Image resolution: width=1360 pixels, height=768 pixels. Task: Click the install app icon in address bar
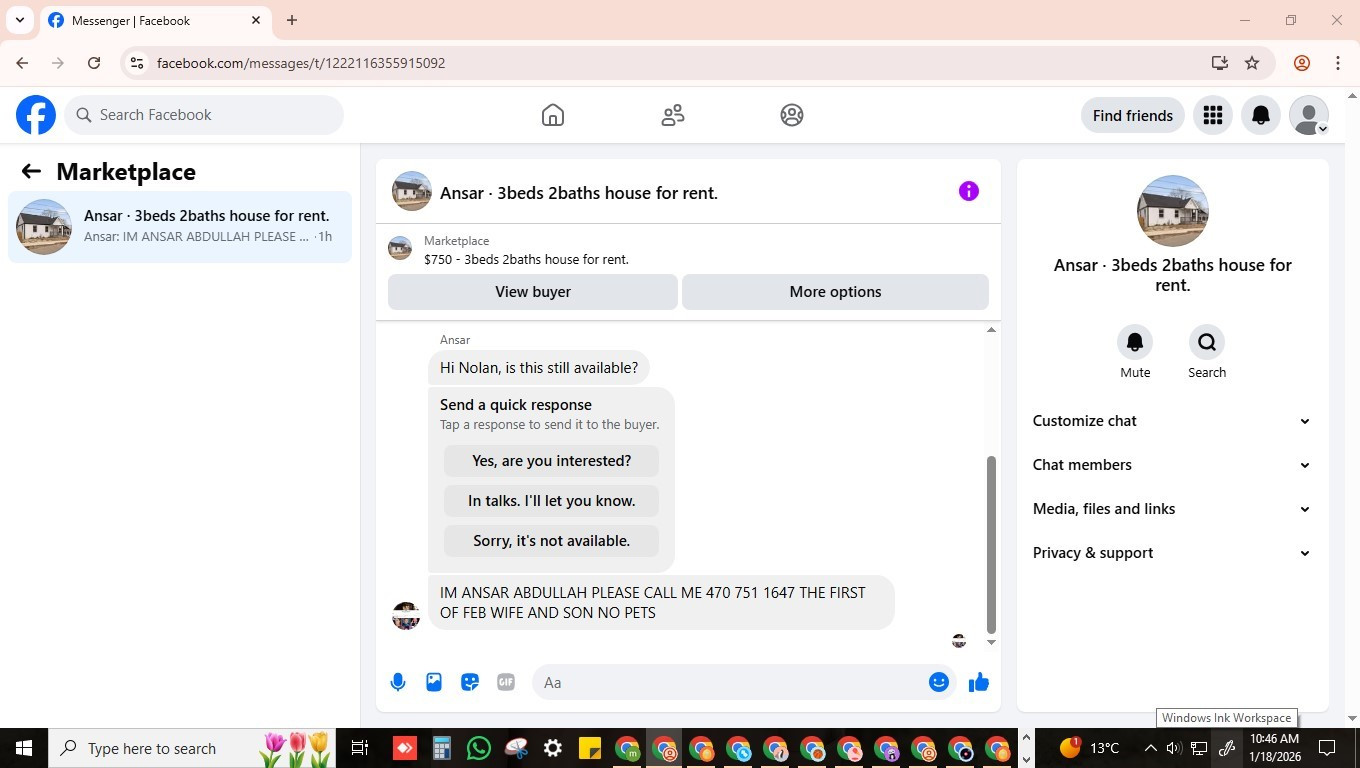[x=1219, y=63]
